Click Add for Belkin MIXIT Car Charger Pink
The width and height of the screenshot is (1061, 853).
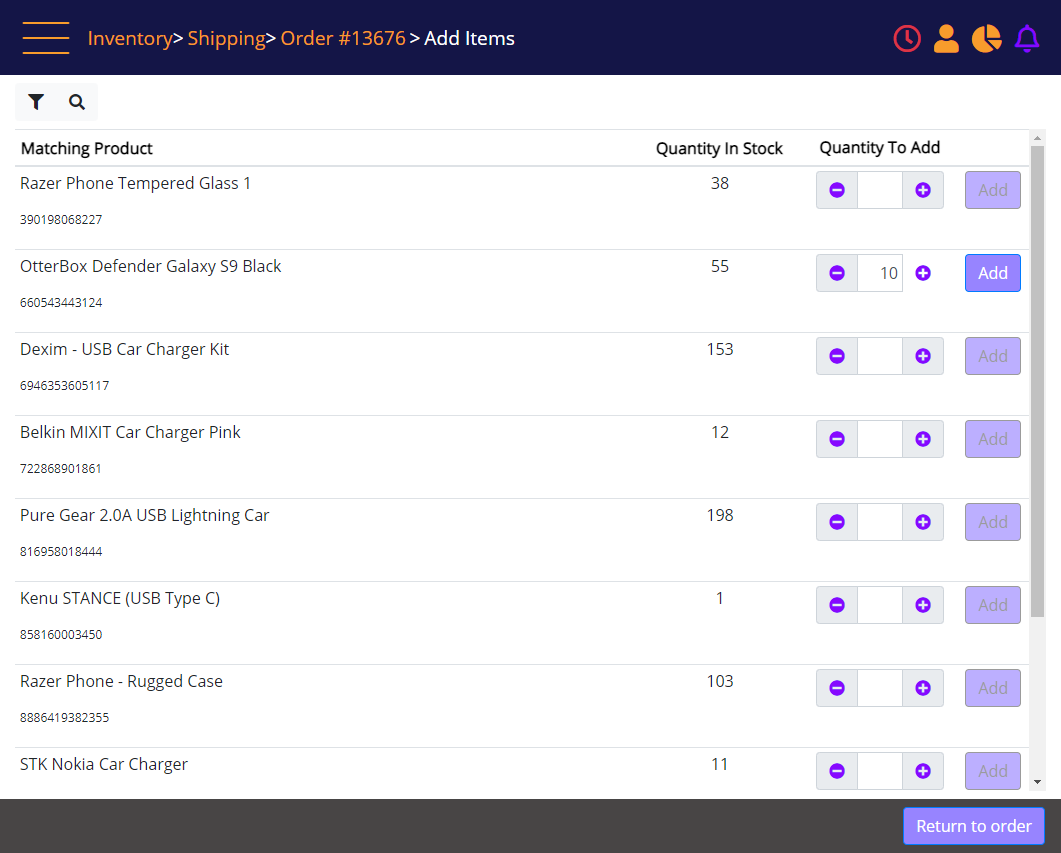click(x=993, y=439)
